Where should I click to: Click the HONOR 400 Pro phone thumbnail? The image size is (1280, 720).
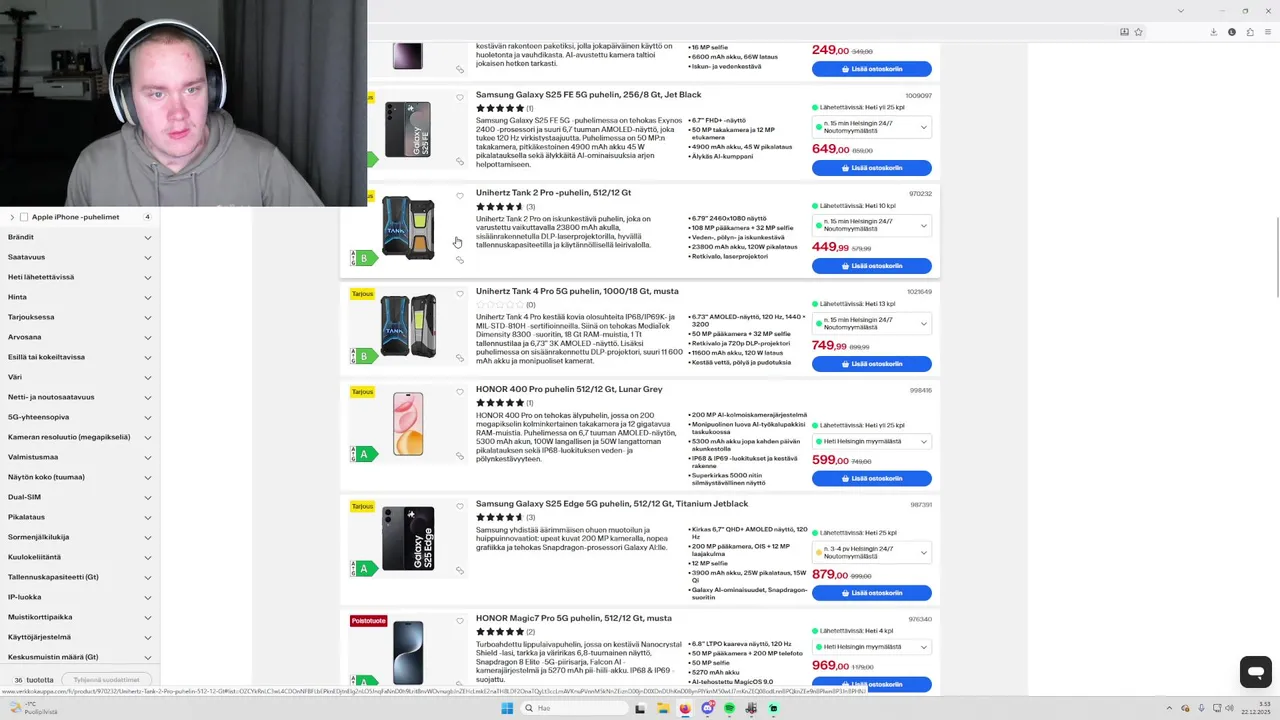(x=408, y=424)
